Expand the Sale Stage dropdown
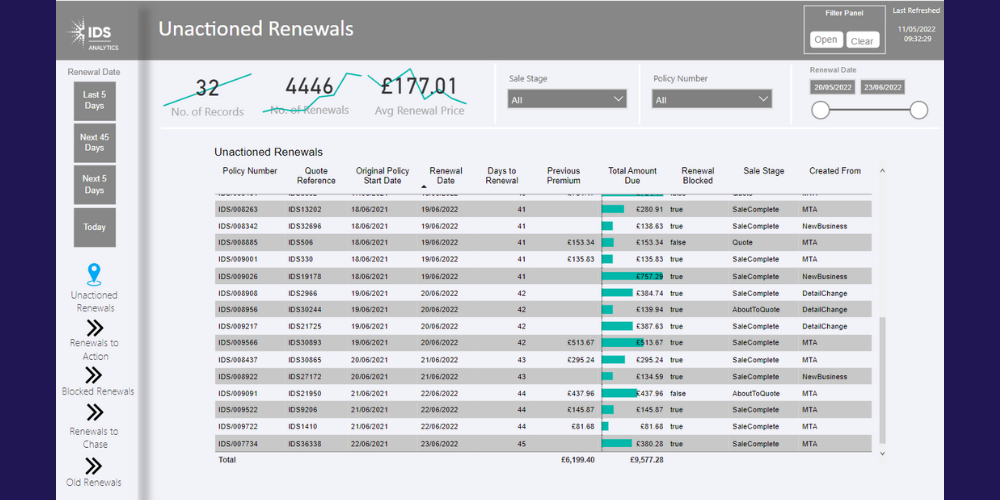This screenshot has width=1000, height=500. pos(567,99)
